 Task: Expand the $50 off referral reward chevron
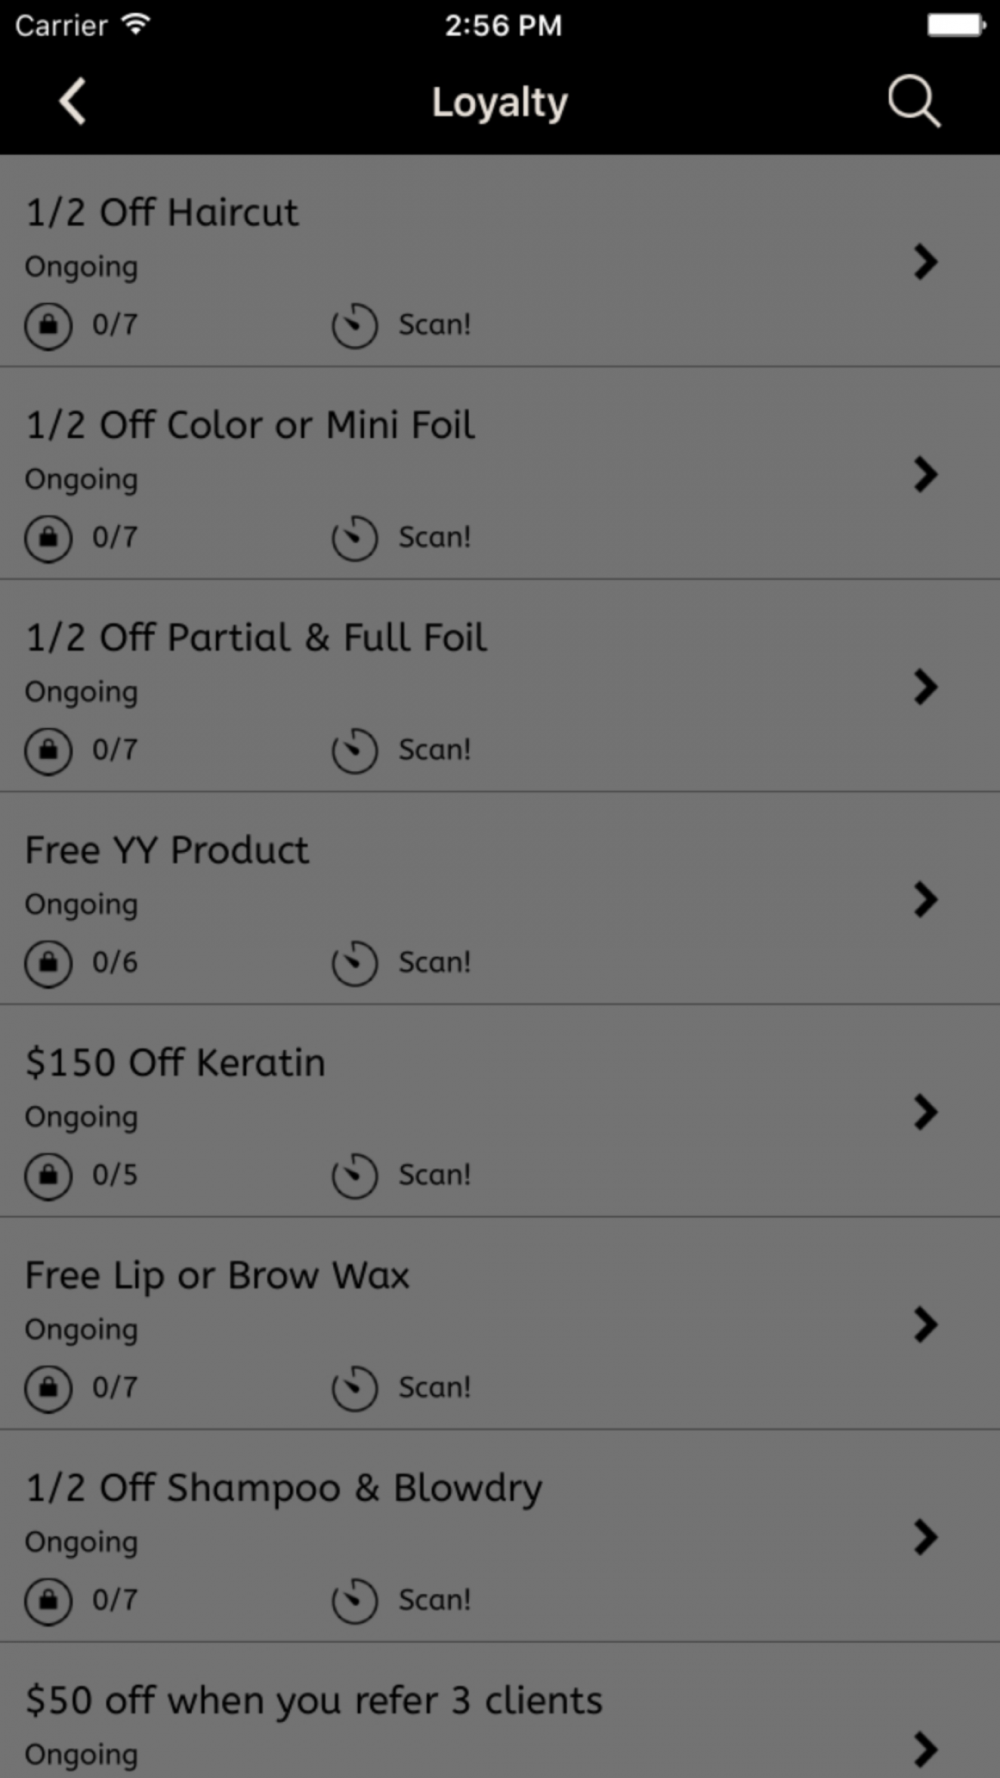coord(926,1748)
